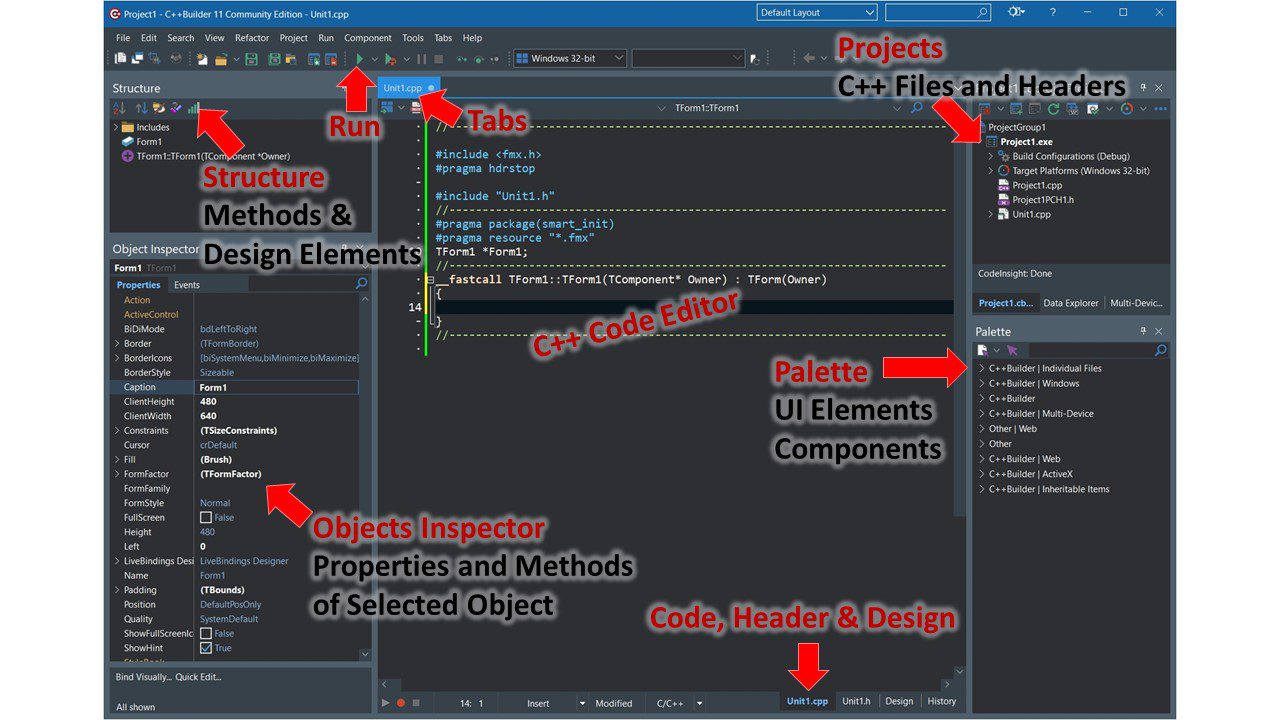The image size is (1280, 720).
Task: Open the Windows 32-bit platform dropdown
Action: point(571,59)
